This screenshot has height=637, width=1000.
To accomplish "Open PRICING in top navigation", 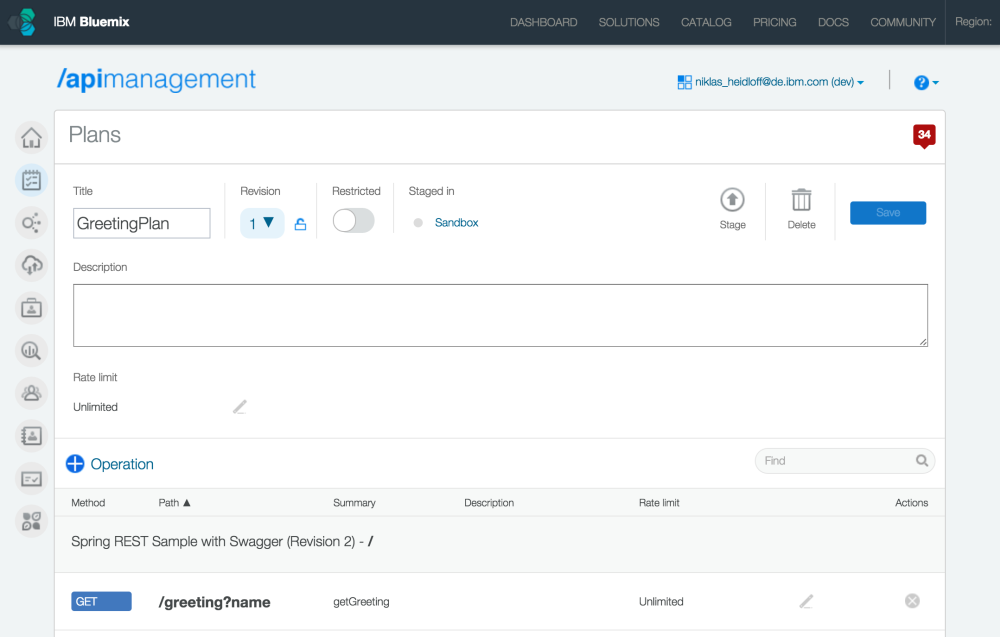I will coord(774,22).
